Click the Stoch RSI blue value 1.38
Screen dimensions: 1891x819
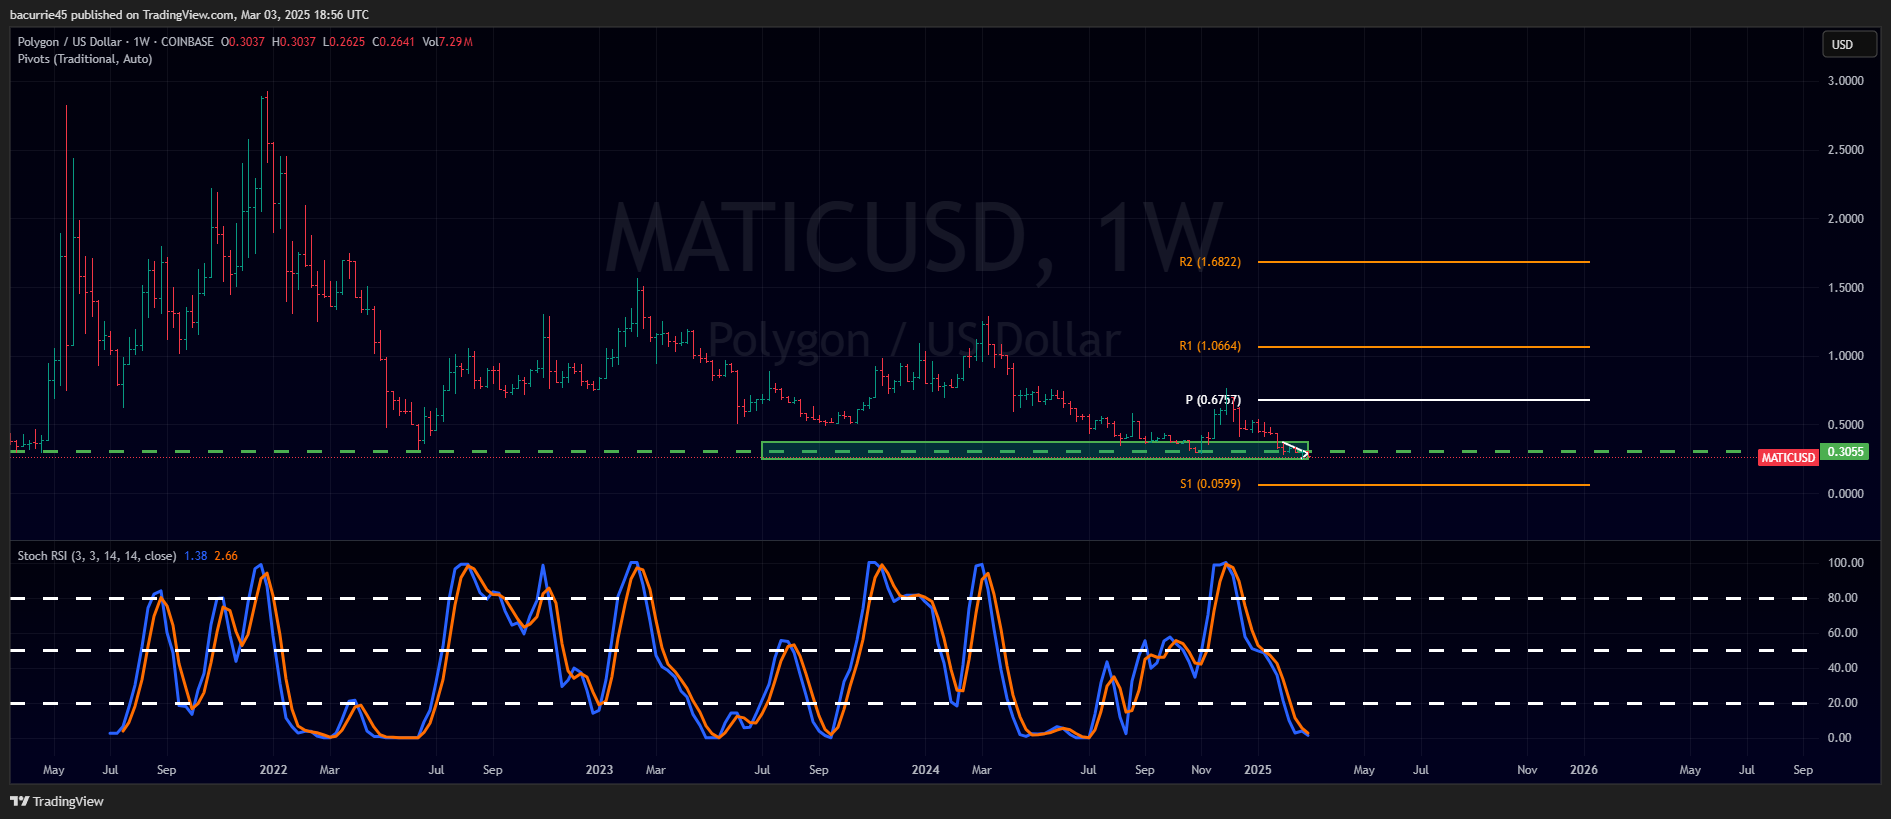(196, 556)
